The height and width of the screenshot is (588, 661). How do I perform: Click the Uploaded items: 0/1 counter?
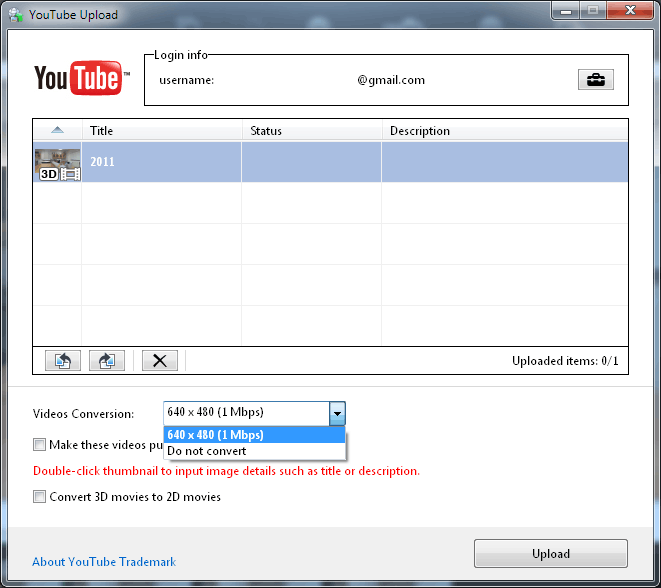[565, 361]
